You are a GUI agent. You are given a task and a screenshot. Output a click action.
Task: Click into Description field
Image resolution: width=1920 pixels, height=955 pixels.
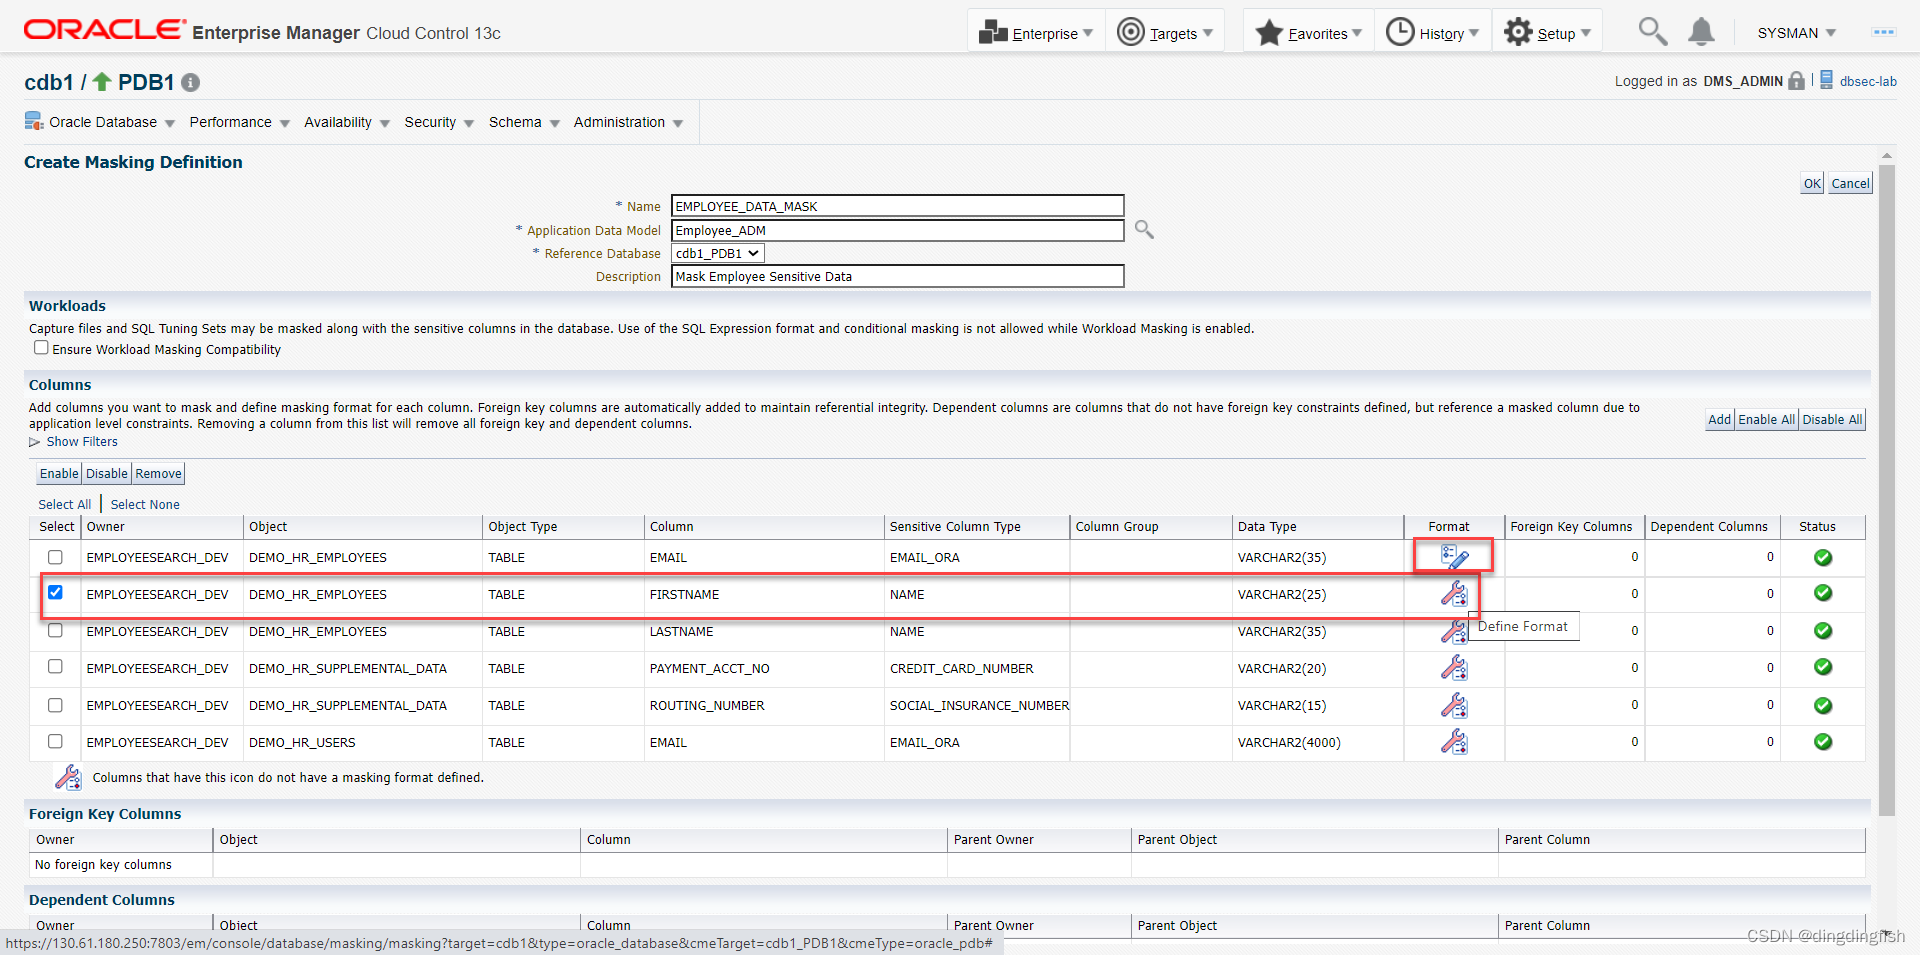(897, 276)
